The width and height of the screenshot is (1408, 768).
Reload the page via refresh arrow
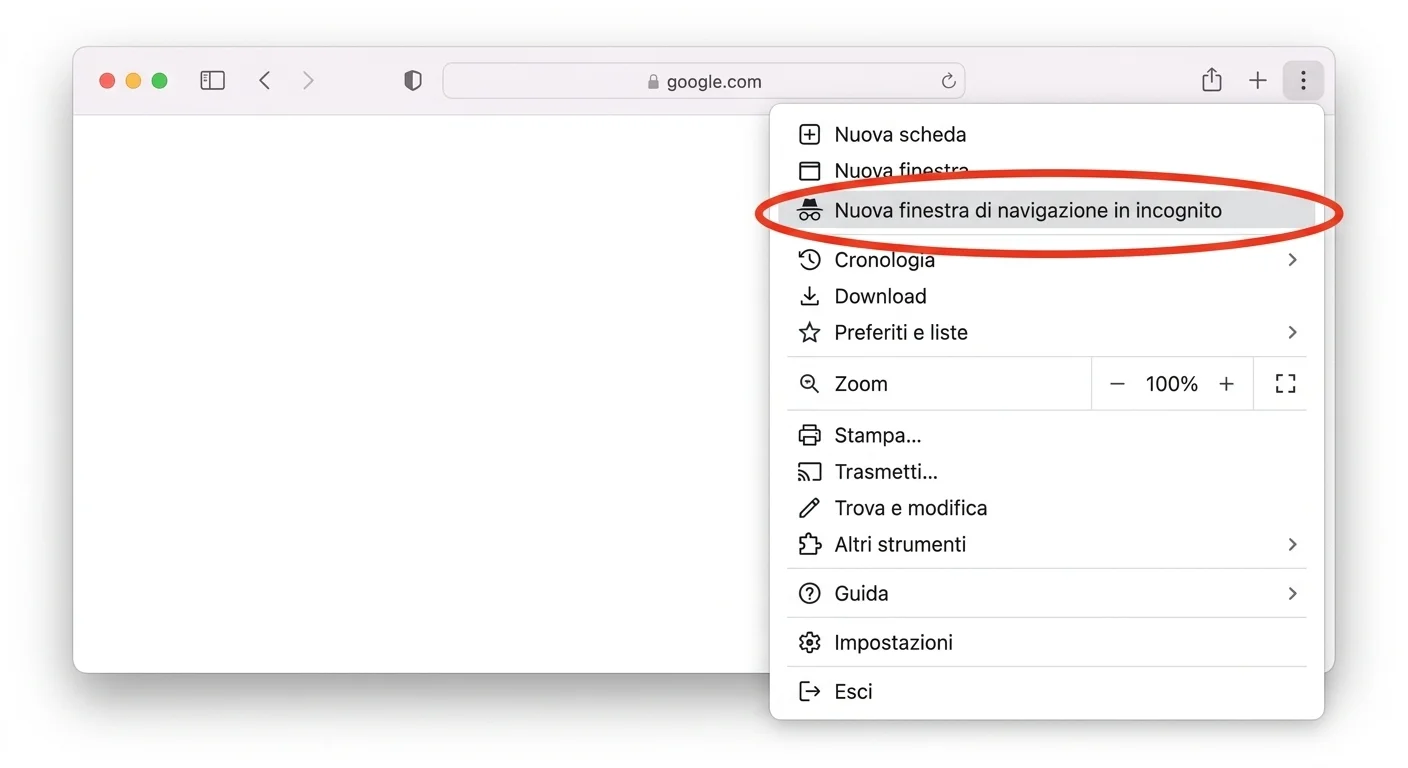click(948, 81)
